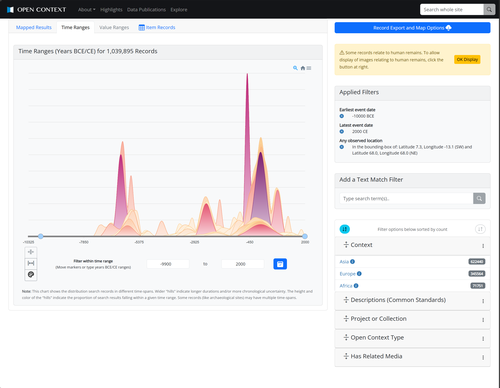Viewport: 500px width, 388px height.
Task: Open Project or Collection kebab menu
Action: click(483, 319)
